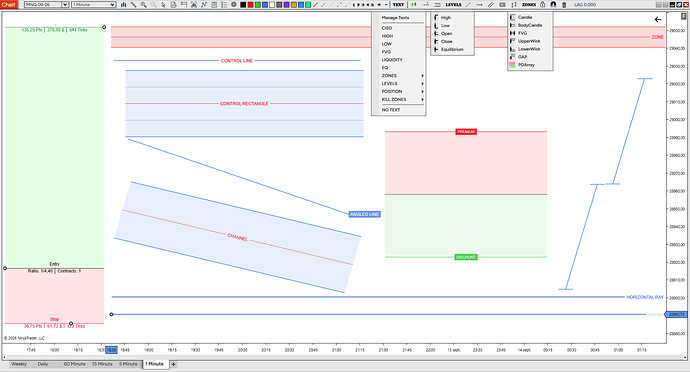This screenshot has height=372, width=690.
Task: Select the drawing tools pencil icon
Action: (x=133, y=4)
